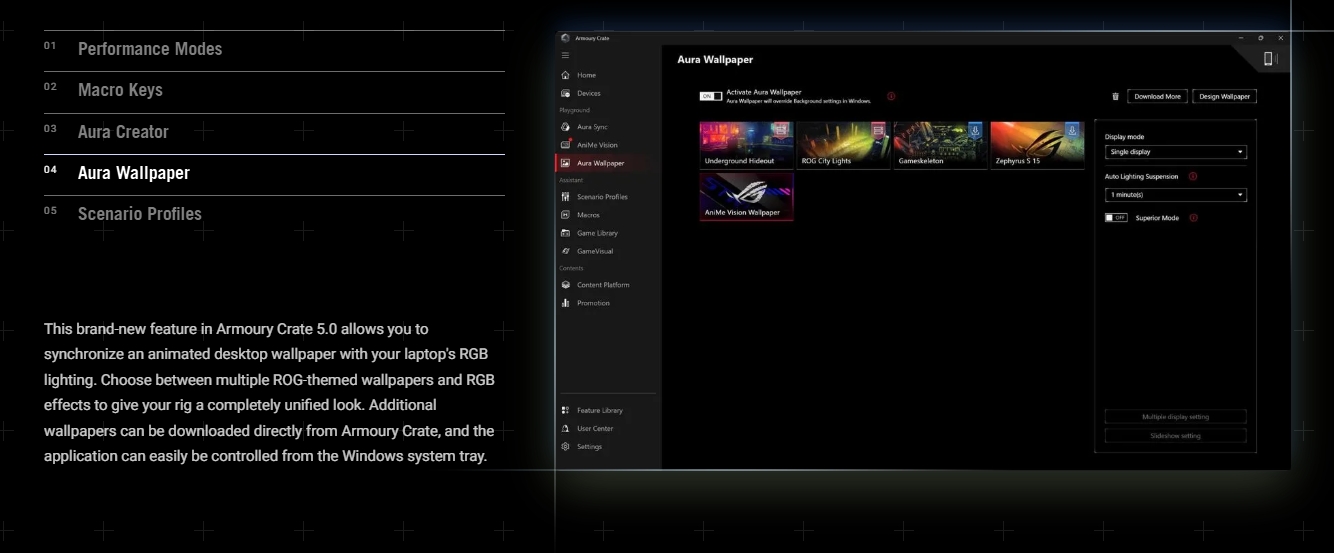1334x553 pixels.
Task: Click the Game Library sidebar icon
Action: coord(566,233)
